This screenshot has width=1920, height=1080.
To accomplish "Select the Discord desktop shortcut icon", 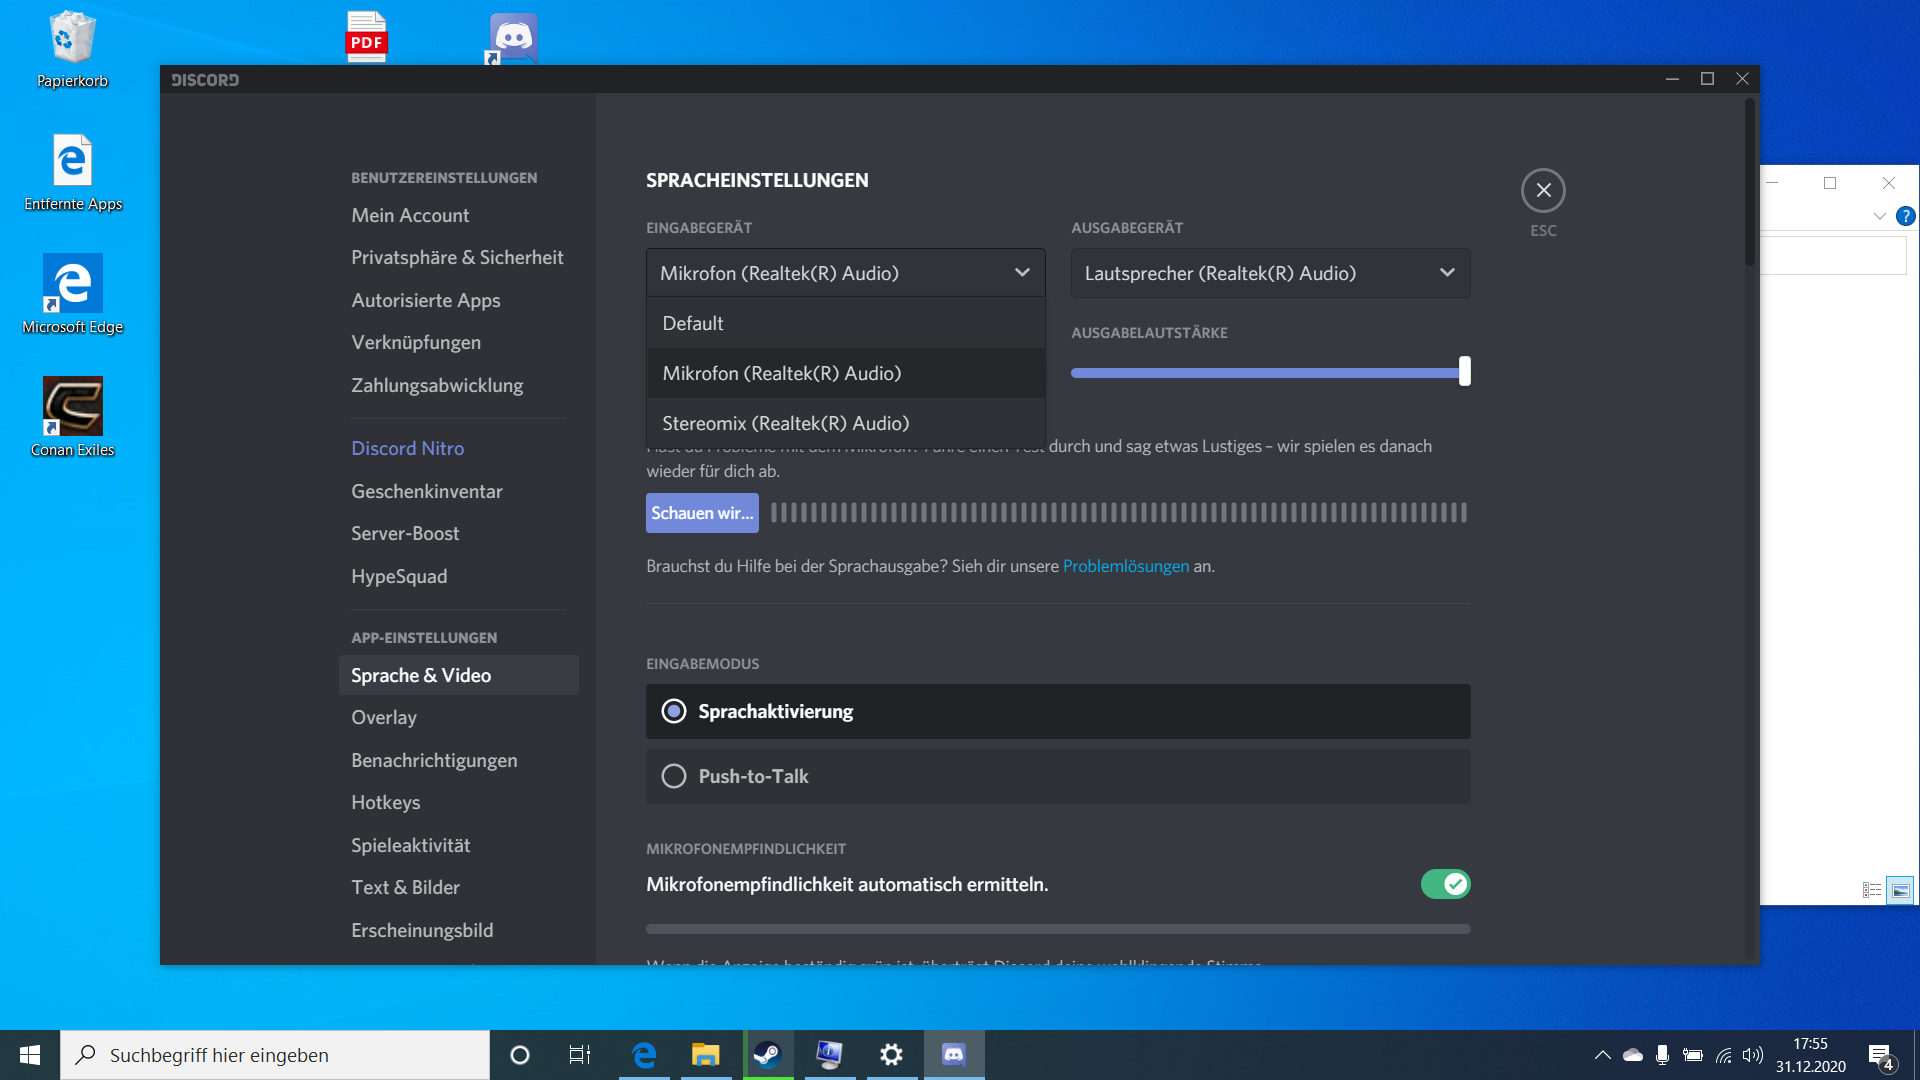I will coord(512,39).
